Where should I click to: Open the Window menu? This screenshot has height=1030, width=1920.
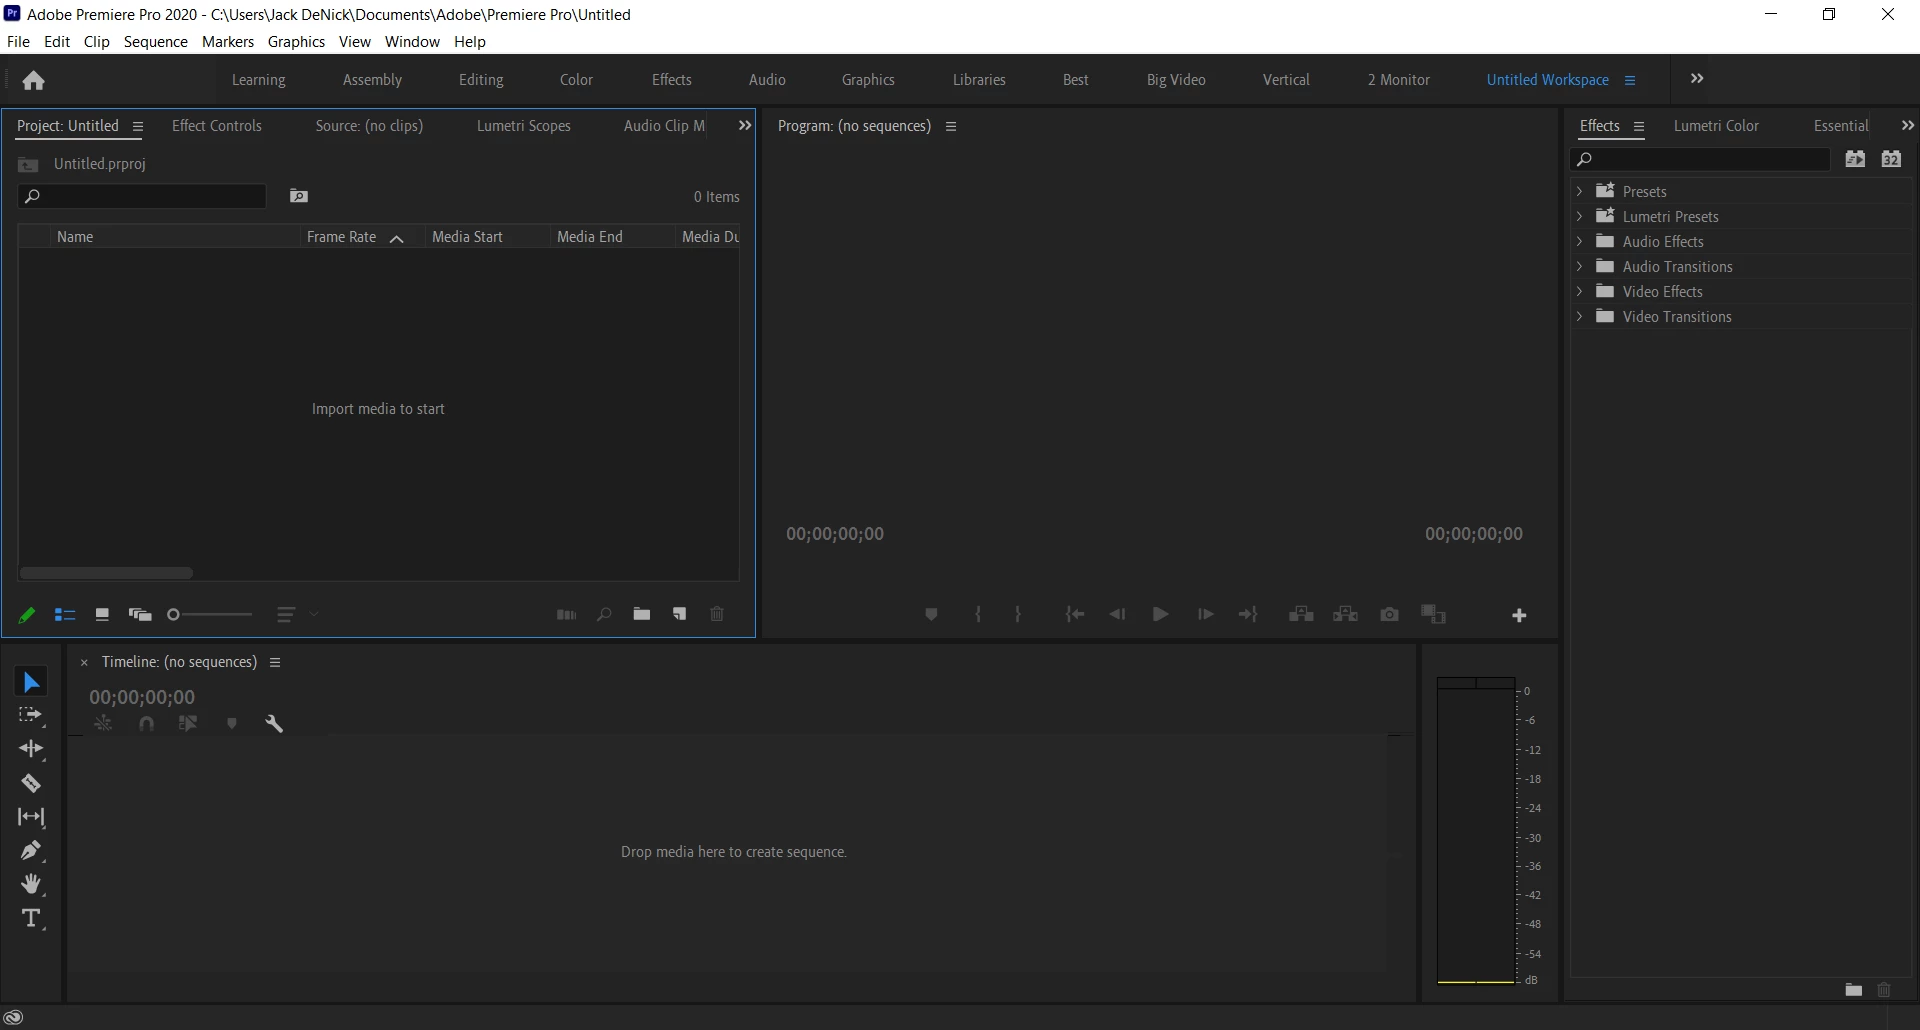[412, 42]
